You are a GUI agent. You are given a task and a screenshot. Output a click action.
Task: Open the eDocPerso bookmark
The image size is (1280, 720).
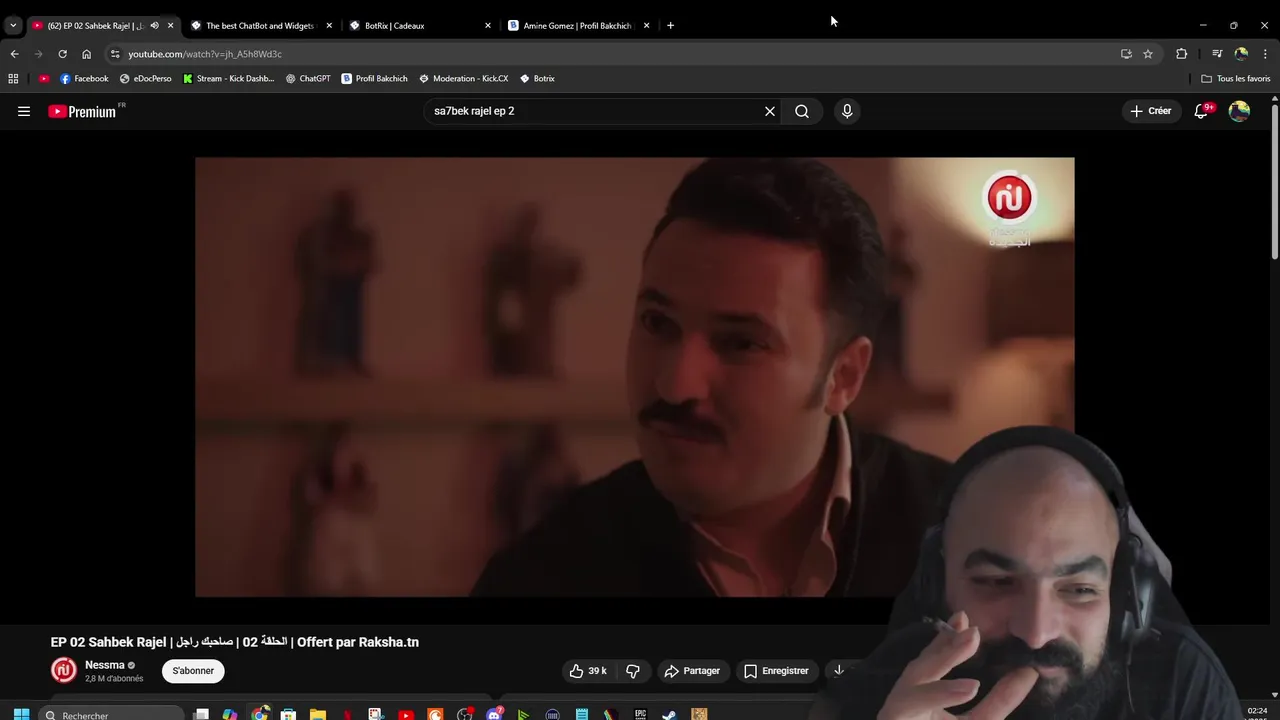click(146, 79)
